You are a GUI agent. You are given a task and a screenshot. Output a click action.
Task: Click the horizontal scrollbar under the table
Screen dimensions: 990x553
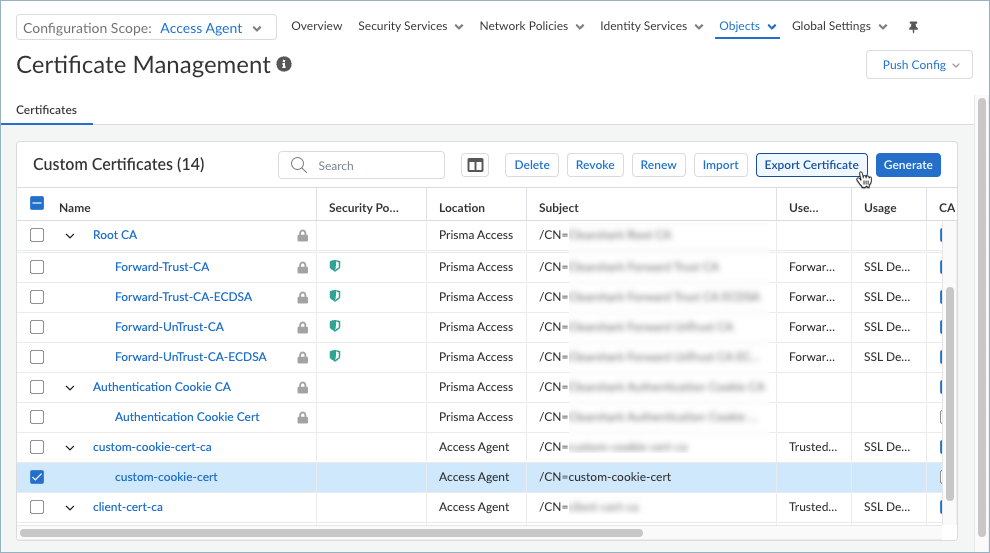[x=330, y=533]
